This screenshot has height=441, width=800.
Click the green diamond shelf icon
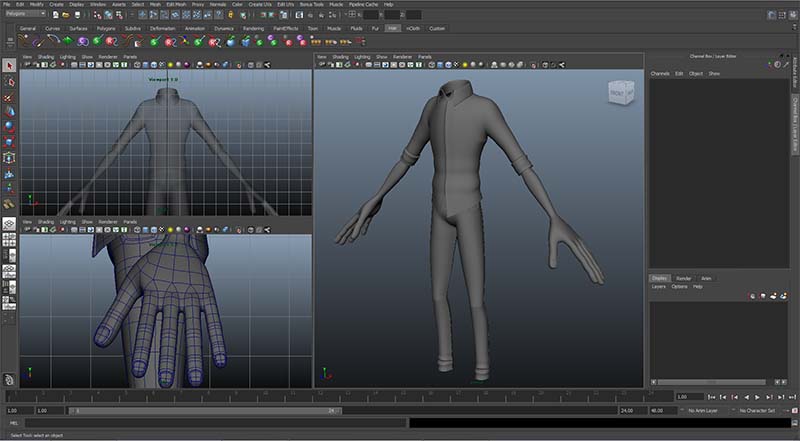[x=67, y=41]
